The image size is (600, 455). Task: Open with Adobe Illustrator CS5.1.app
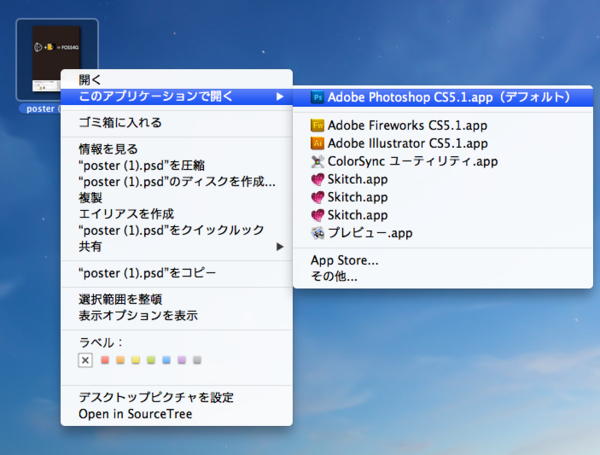click(443, 143)
